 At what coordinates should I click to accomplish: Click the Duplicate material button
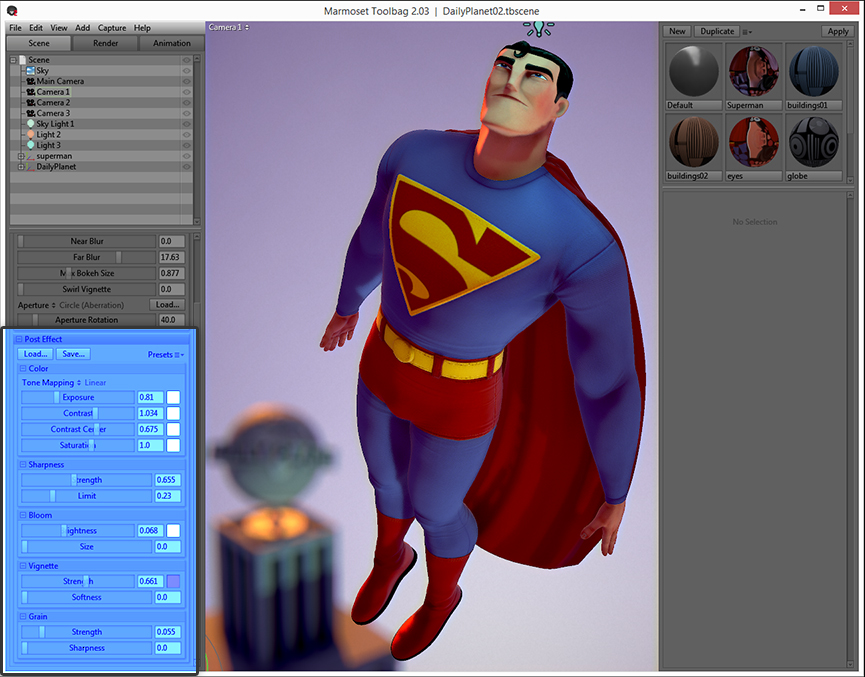(x=717, y=31)
